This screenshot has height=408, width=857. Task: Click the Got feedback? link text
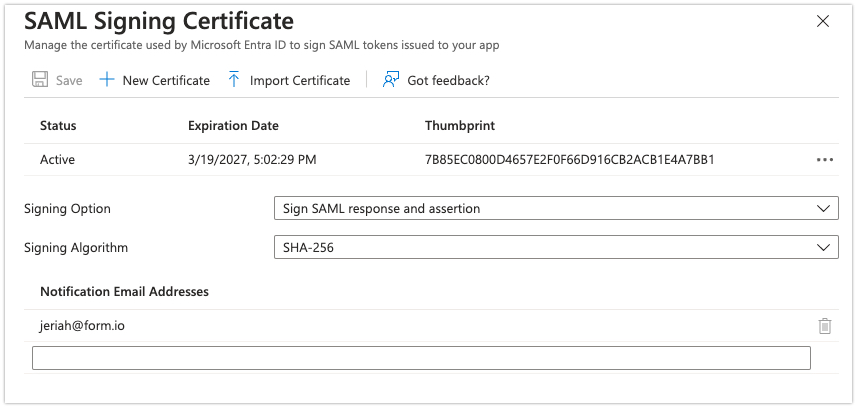pos(448,80)
